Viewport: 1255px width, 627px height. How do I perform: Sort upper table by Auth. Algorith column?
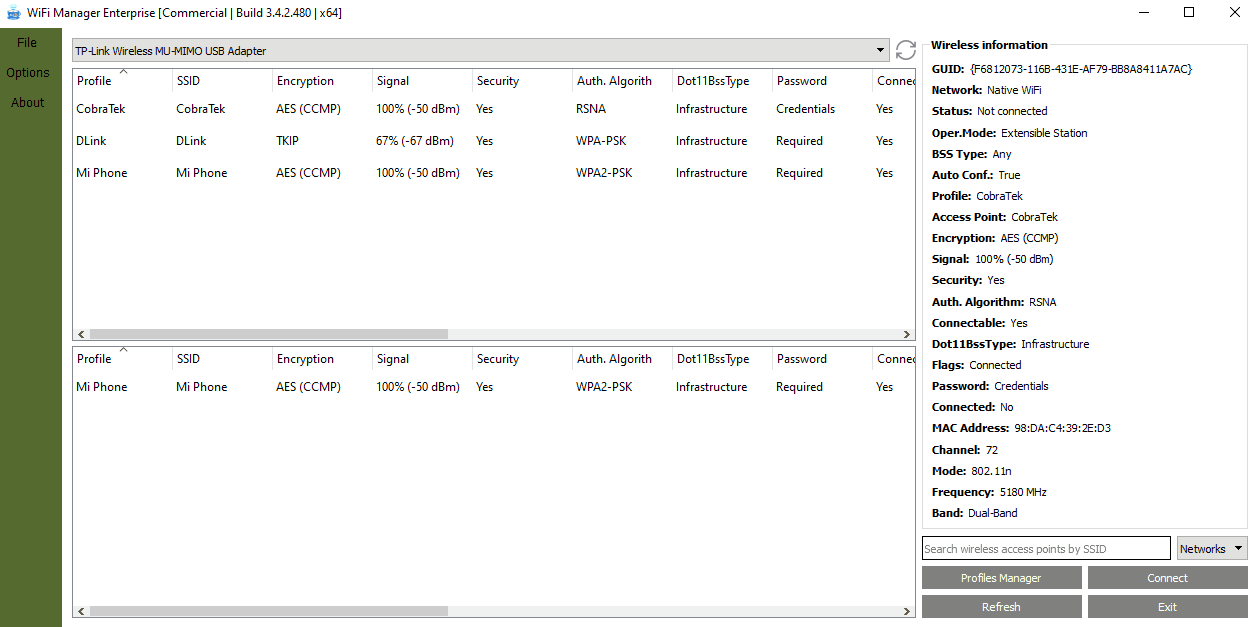pos(622,81)
